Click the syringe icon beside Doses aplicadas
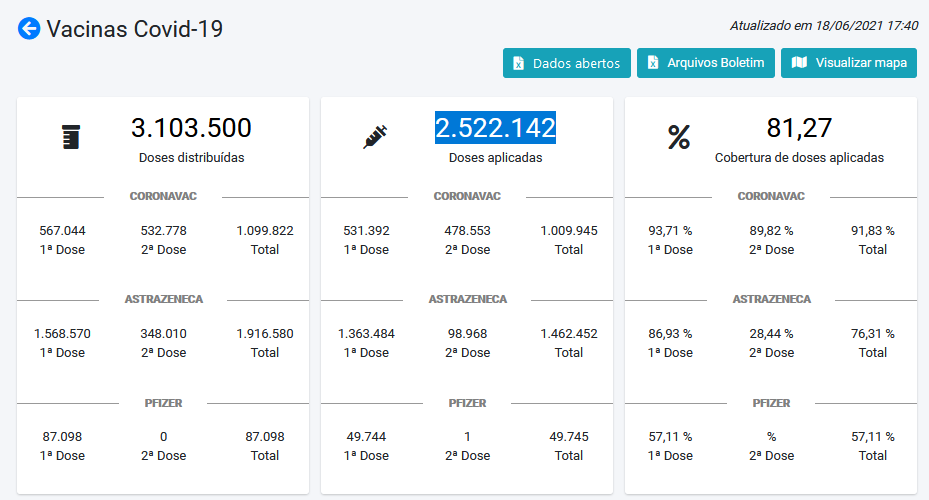This screenshot has height=500, width=929. pos(374,138)
